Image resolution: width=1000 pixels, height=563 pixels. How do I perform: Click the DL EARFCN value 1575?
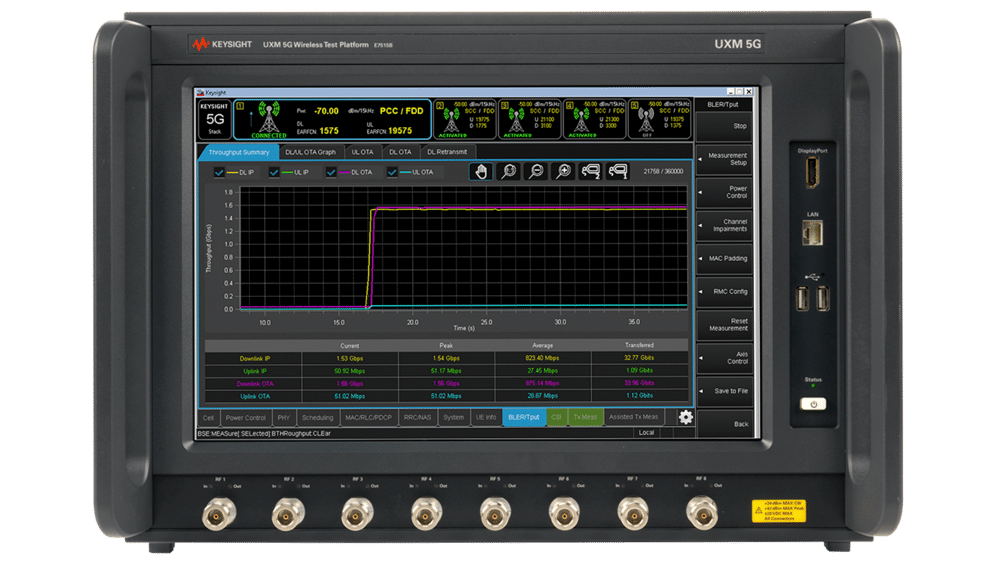click(x=329, y=131)
